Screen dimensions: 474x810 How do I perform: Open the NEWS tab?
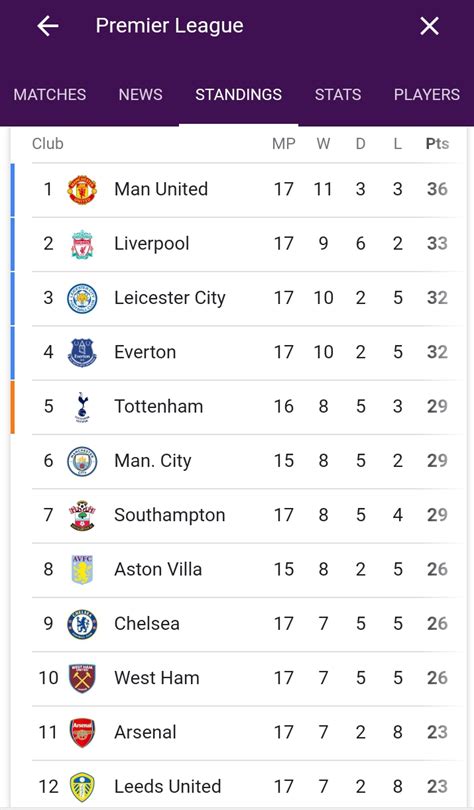click(x=140, y=95)
